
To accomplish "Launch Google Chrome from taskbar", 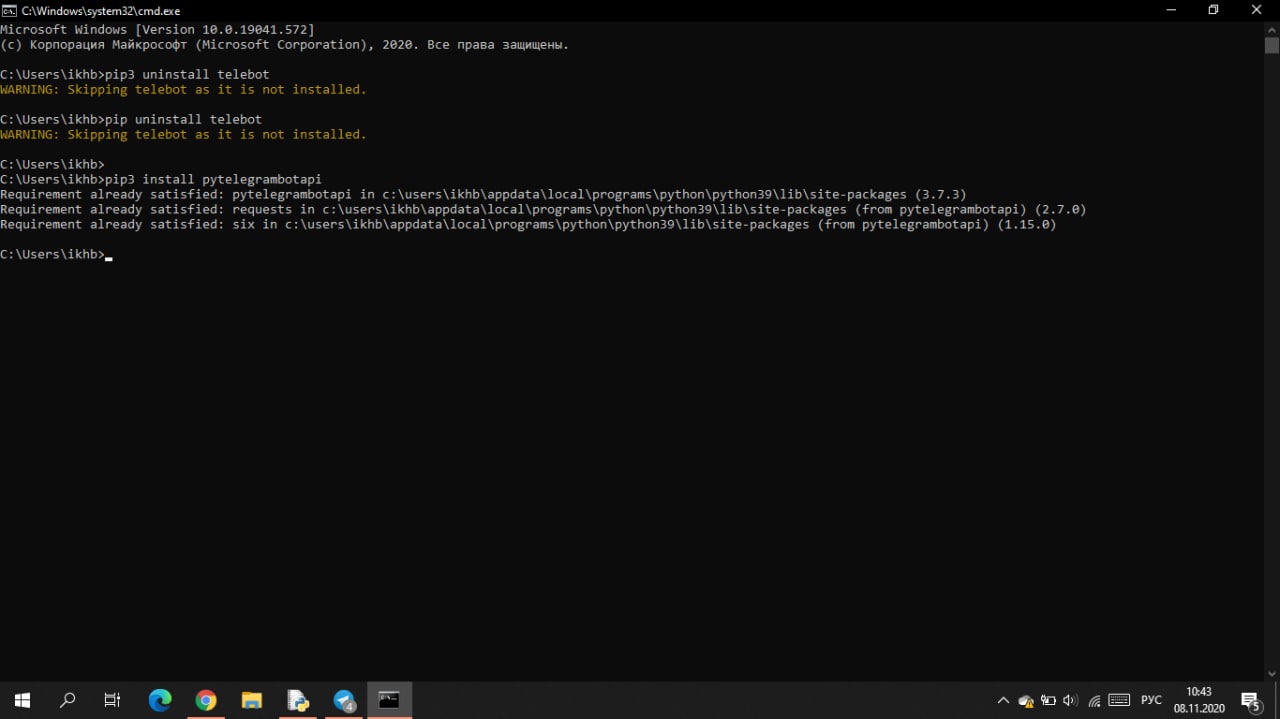I will click(205, 700).
